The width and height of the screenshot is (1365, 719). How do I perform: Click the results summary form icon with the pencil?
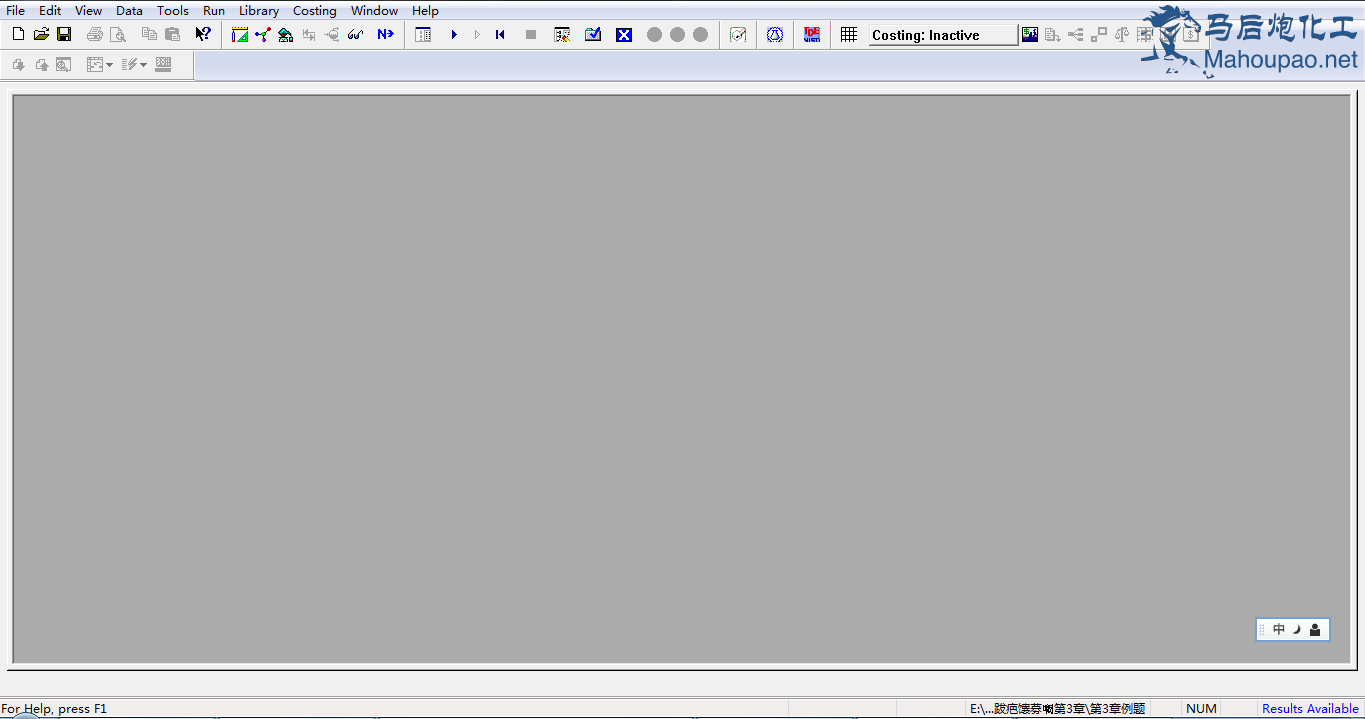(x=562, y=35)
